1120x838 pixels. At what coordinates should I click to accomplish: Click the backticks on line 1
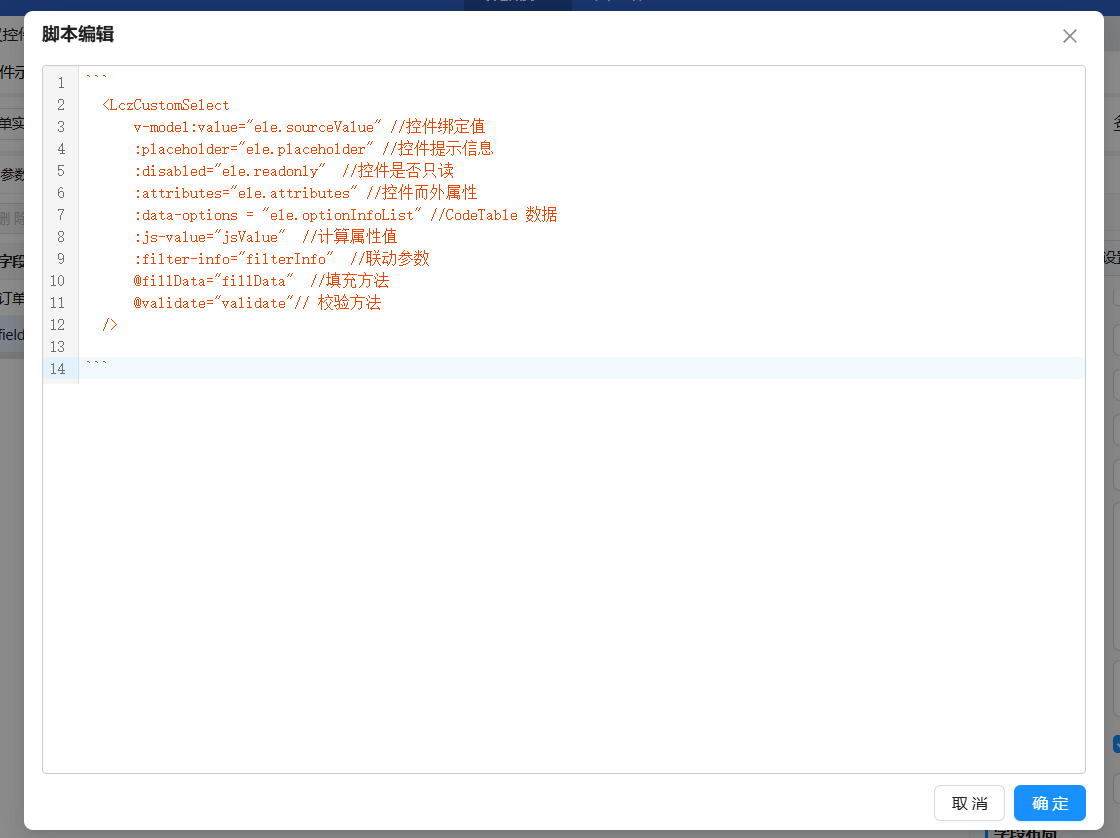[x=96, y=78]
